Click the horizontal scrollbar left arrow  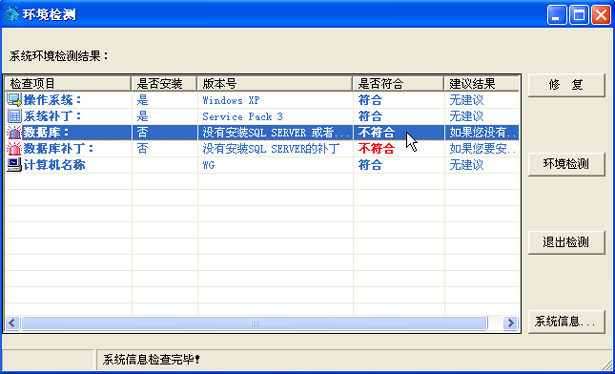point(12,323)
